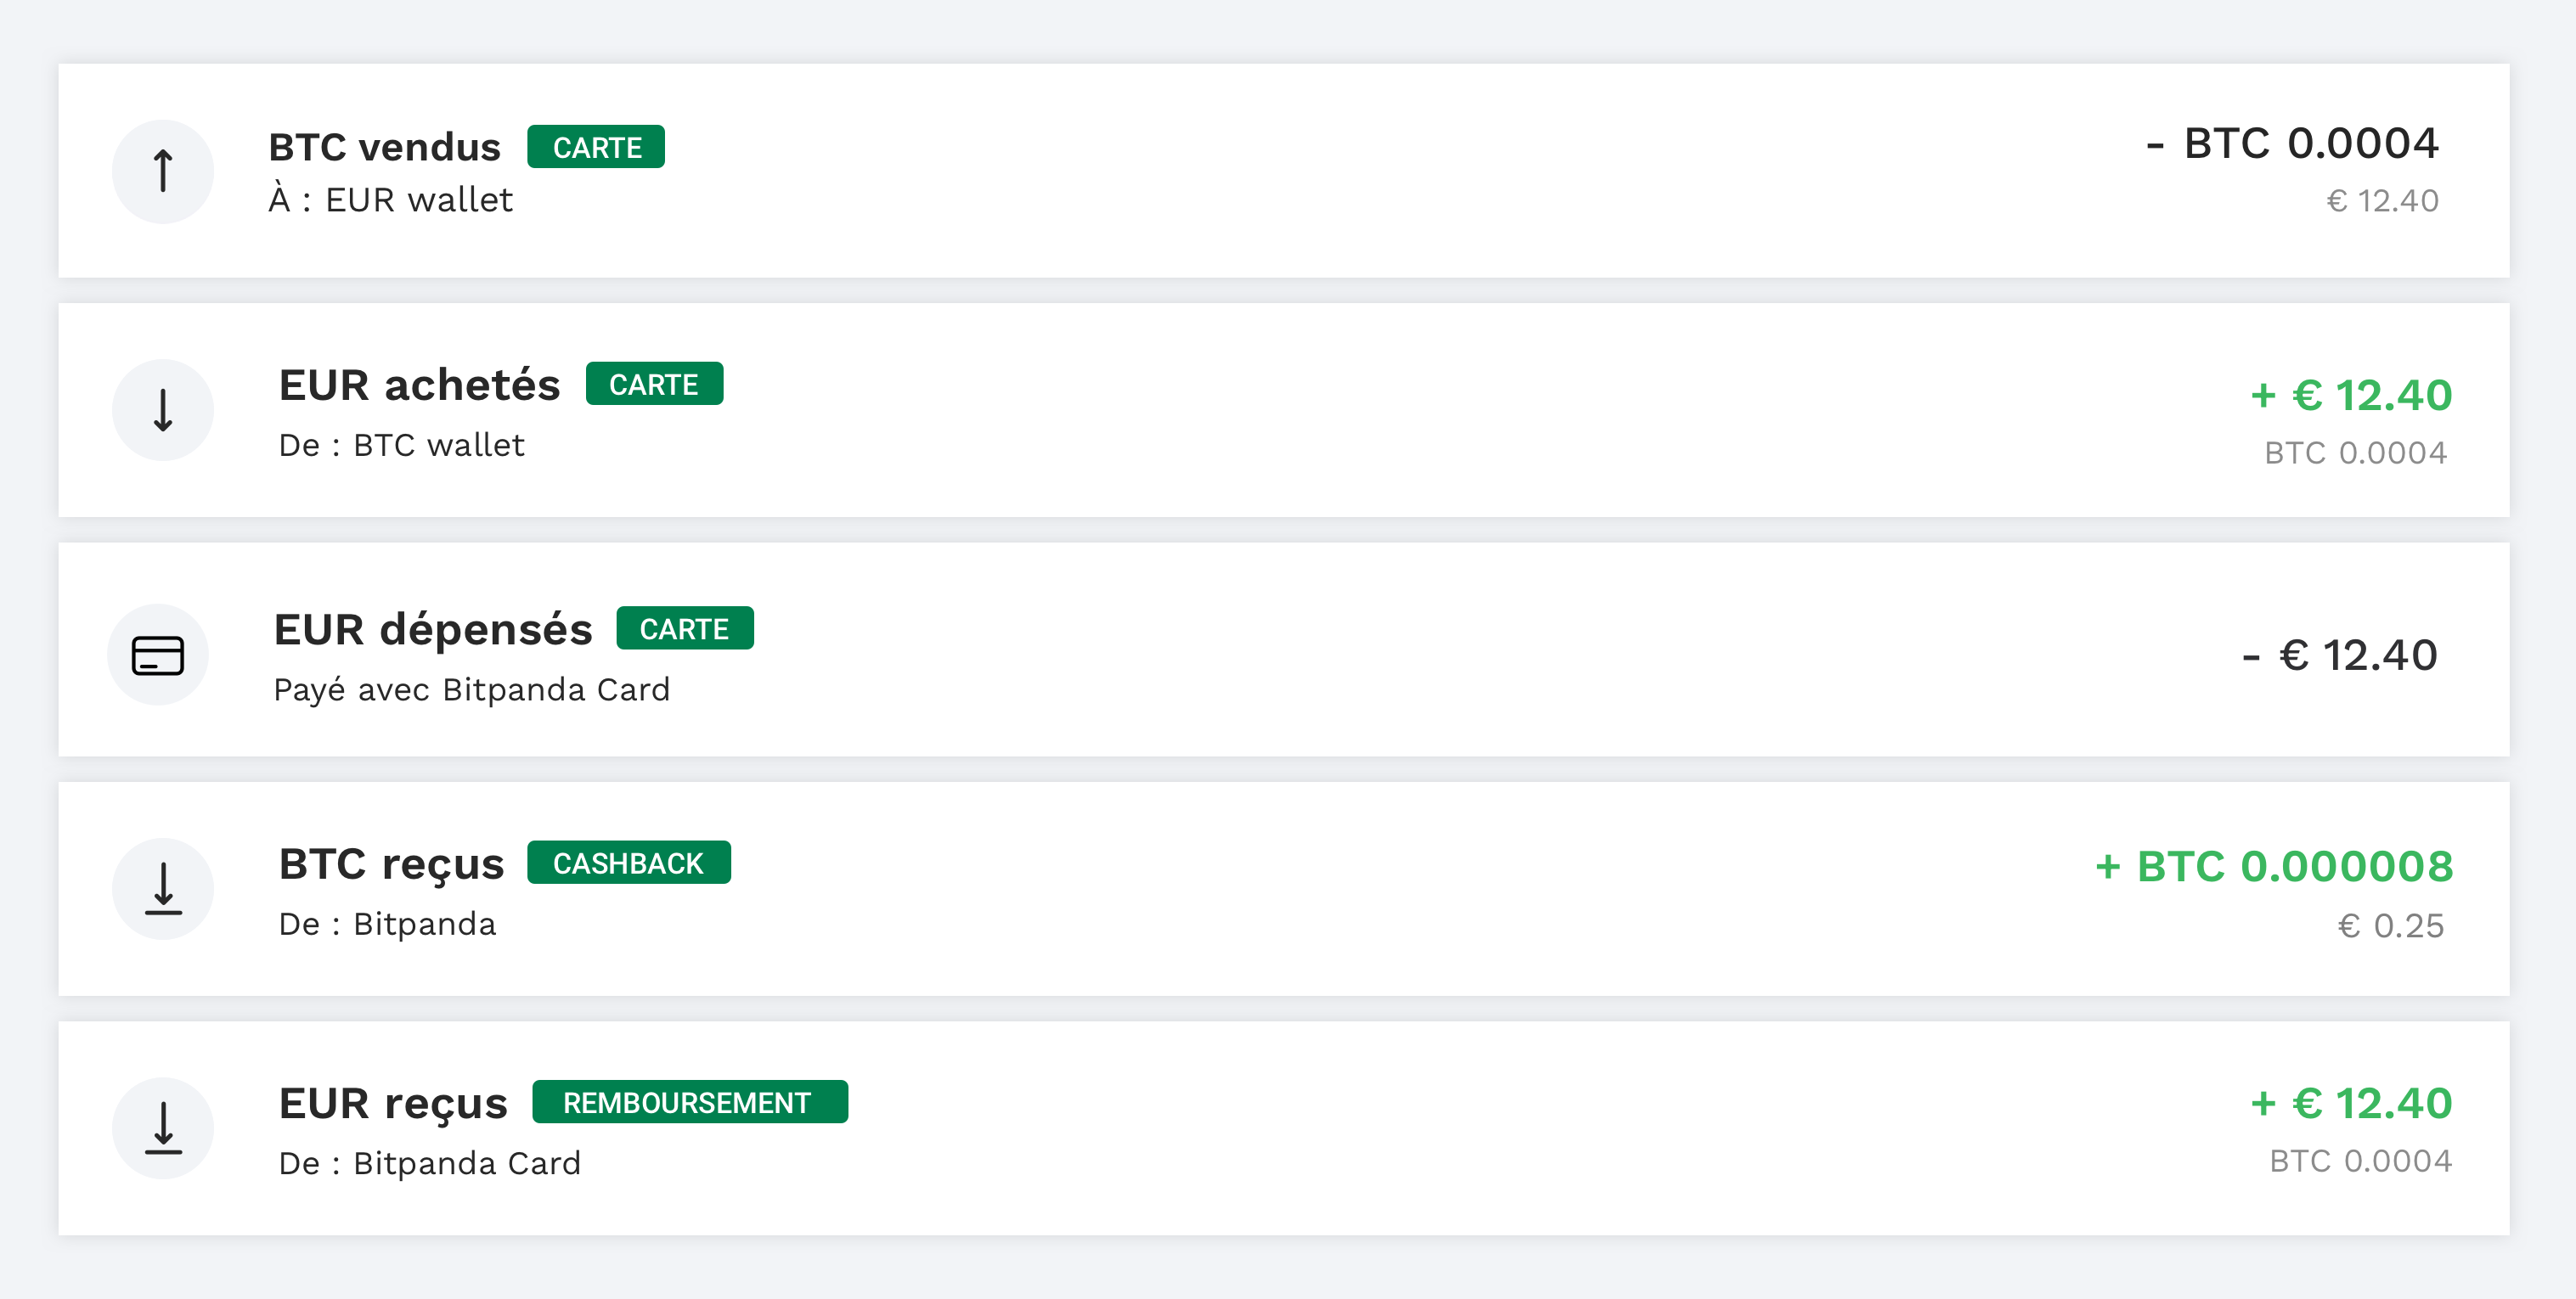Open the EUR achetés transaction title
This screenshot has height=1299, width=2576.
(419, 385)
